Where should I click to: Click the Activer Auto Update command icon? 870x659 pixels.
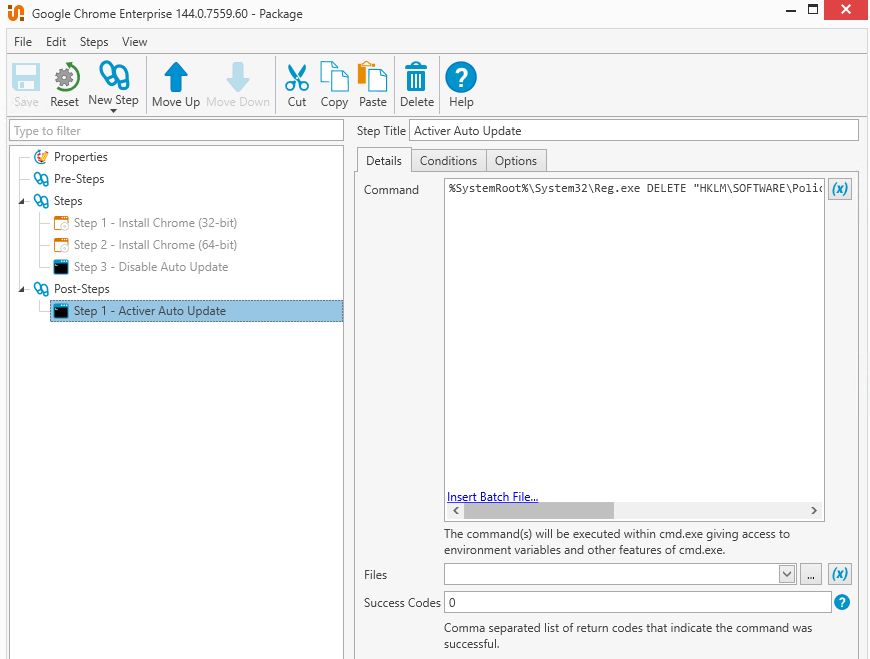click(x=61, y=311)
